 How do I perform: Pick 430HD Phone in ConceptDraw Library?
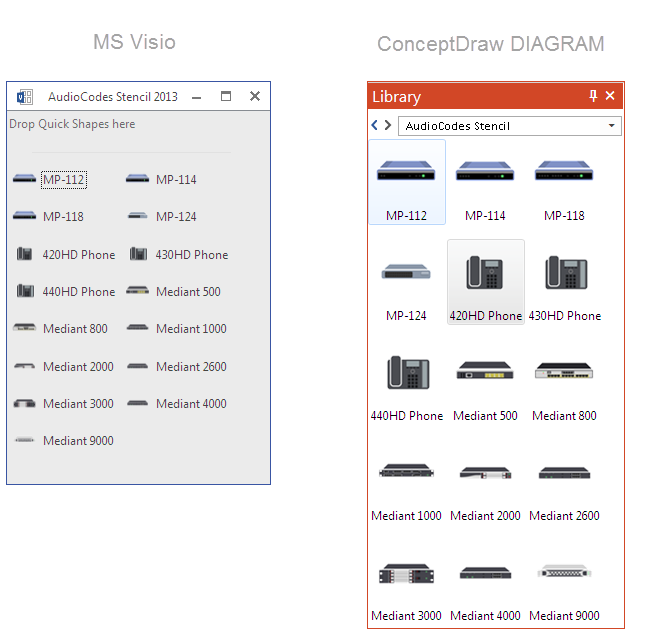pyautogui.click(x=566, y=272)
